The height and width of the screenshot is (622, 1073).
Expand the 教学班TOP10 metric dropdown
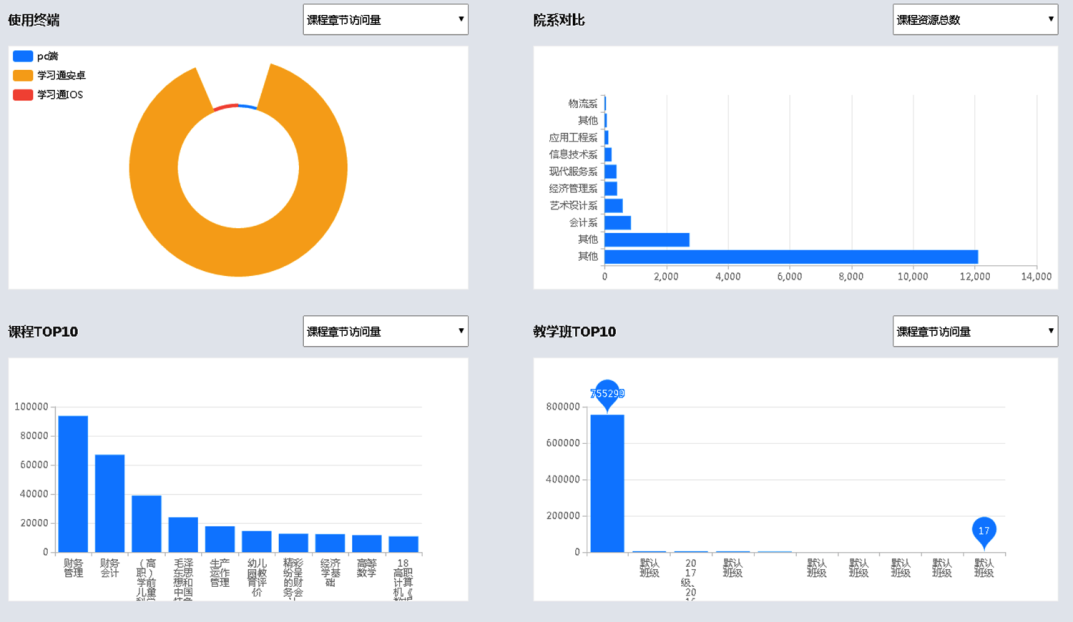pyautogui.click(x=975, y=331)
